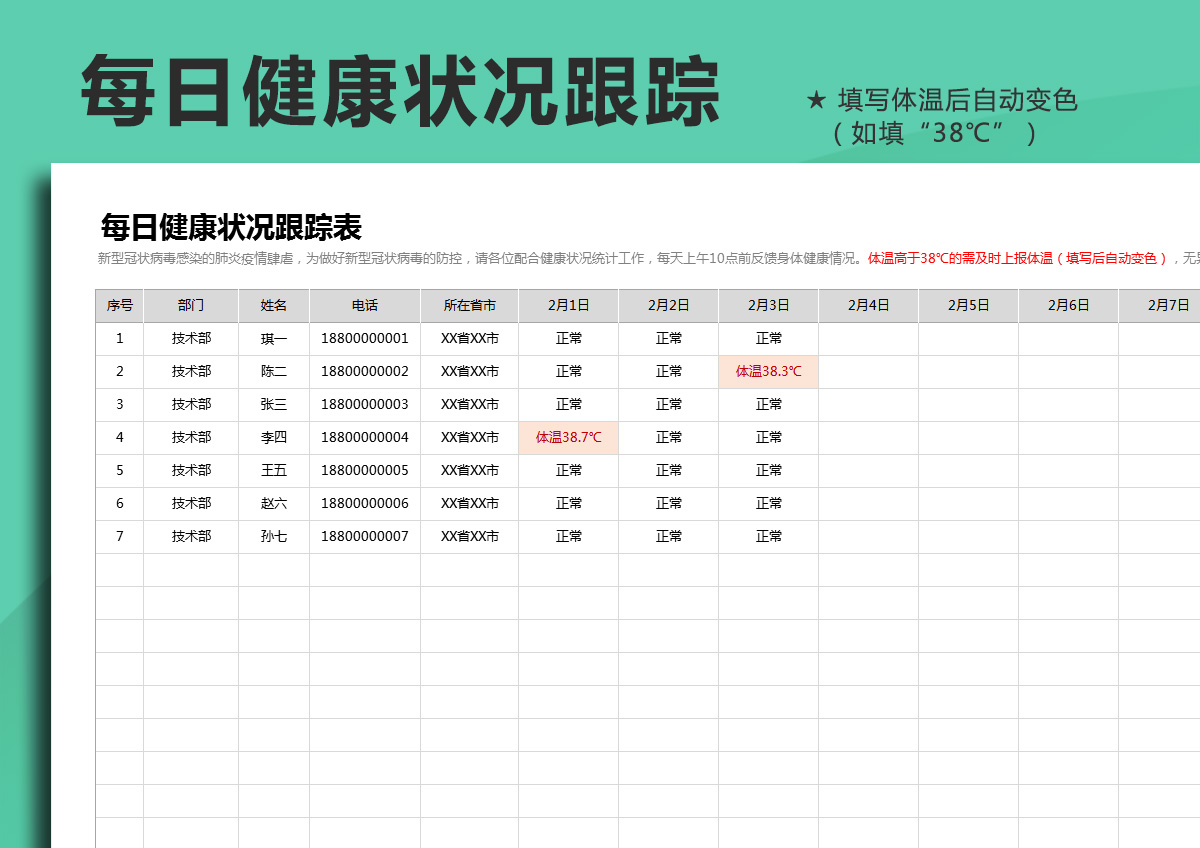Image resolution: width=1200 pixels, height=848 pixels.
Task: Click the 技术部 cell in row 2
Action: tap(192, 371)
